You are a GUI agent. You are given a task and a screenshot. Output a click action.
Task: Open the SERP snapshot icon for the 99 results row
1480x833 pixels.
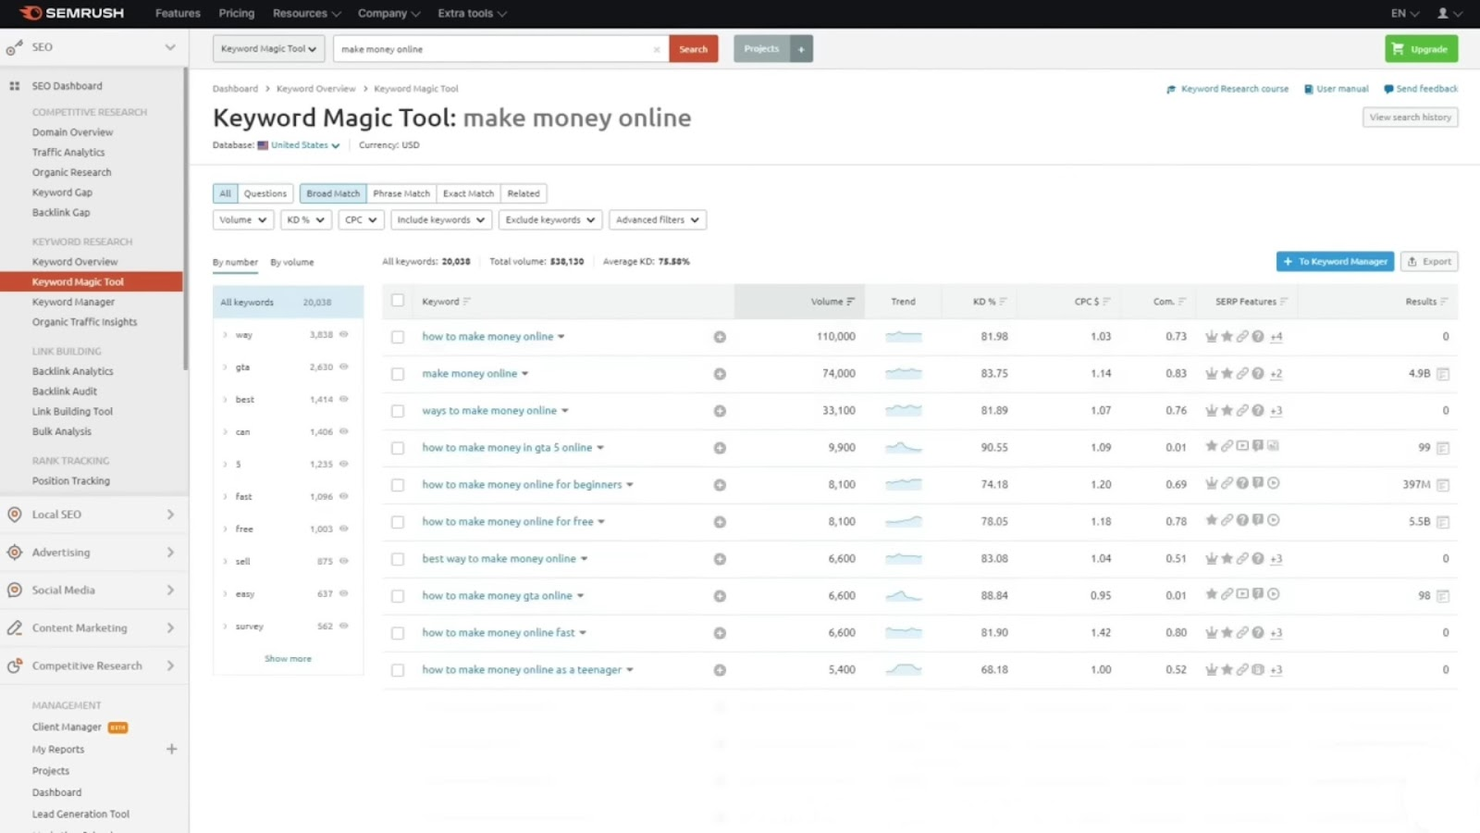tap(1443, 448)
